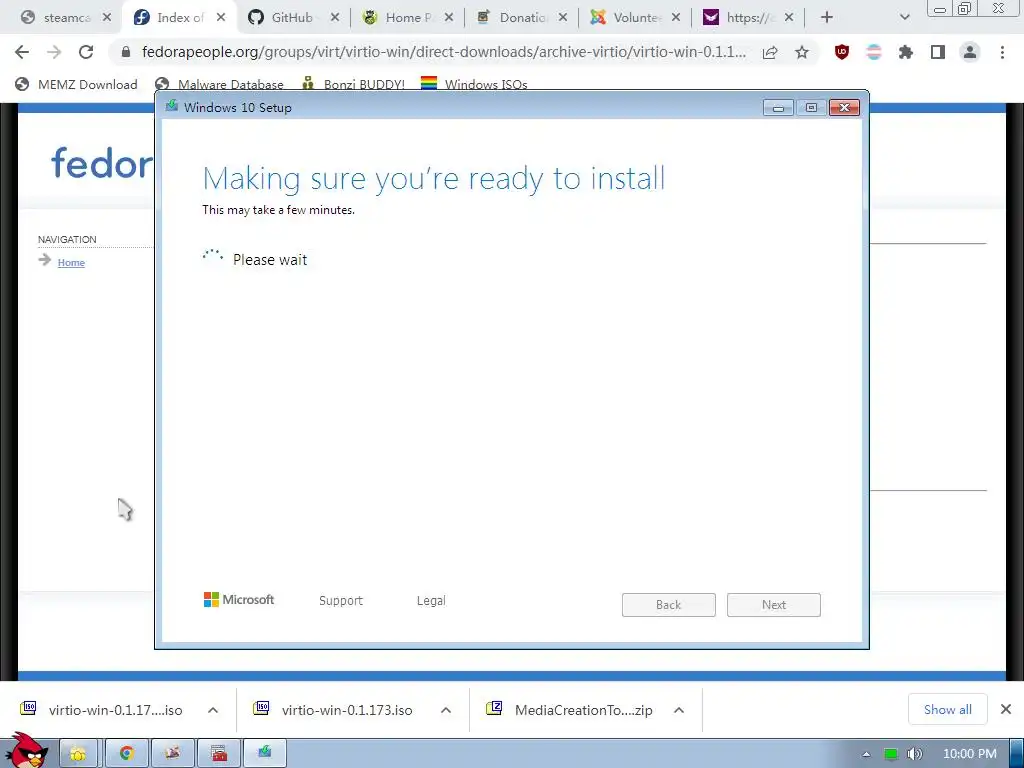Viewport: 1024px width, 768px height.
Task: Open Chrome extensions puzzle icon
Action: click(905, 52)
